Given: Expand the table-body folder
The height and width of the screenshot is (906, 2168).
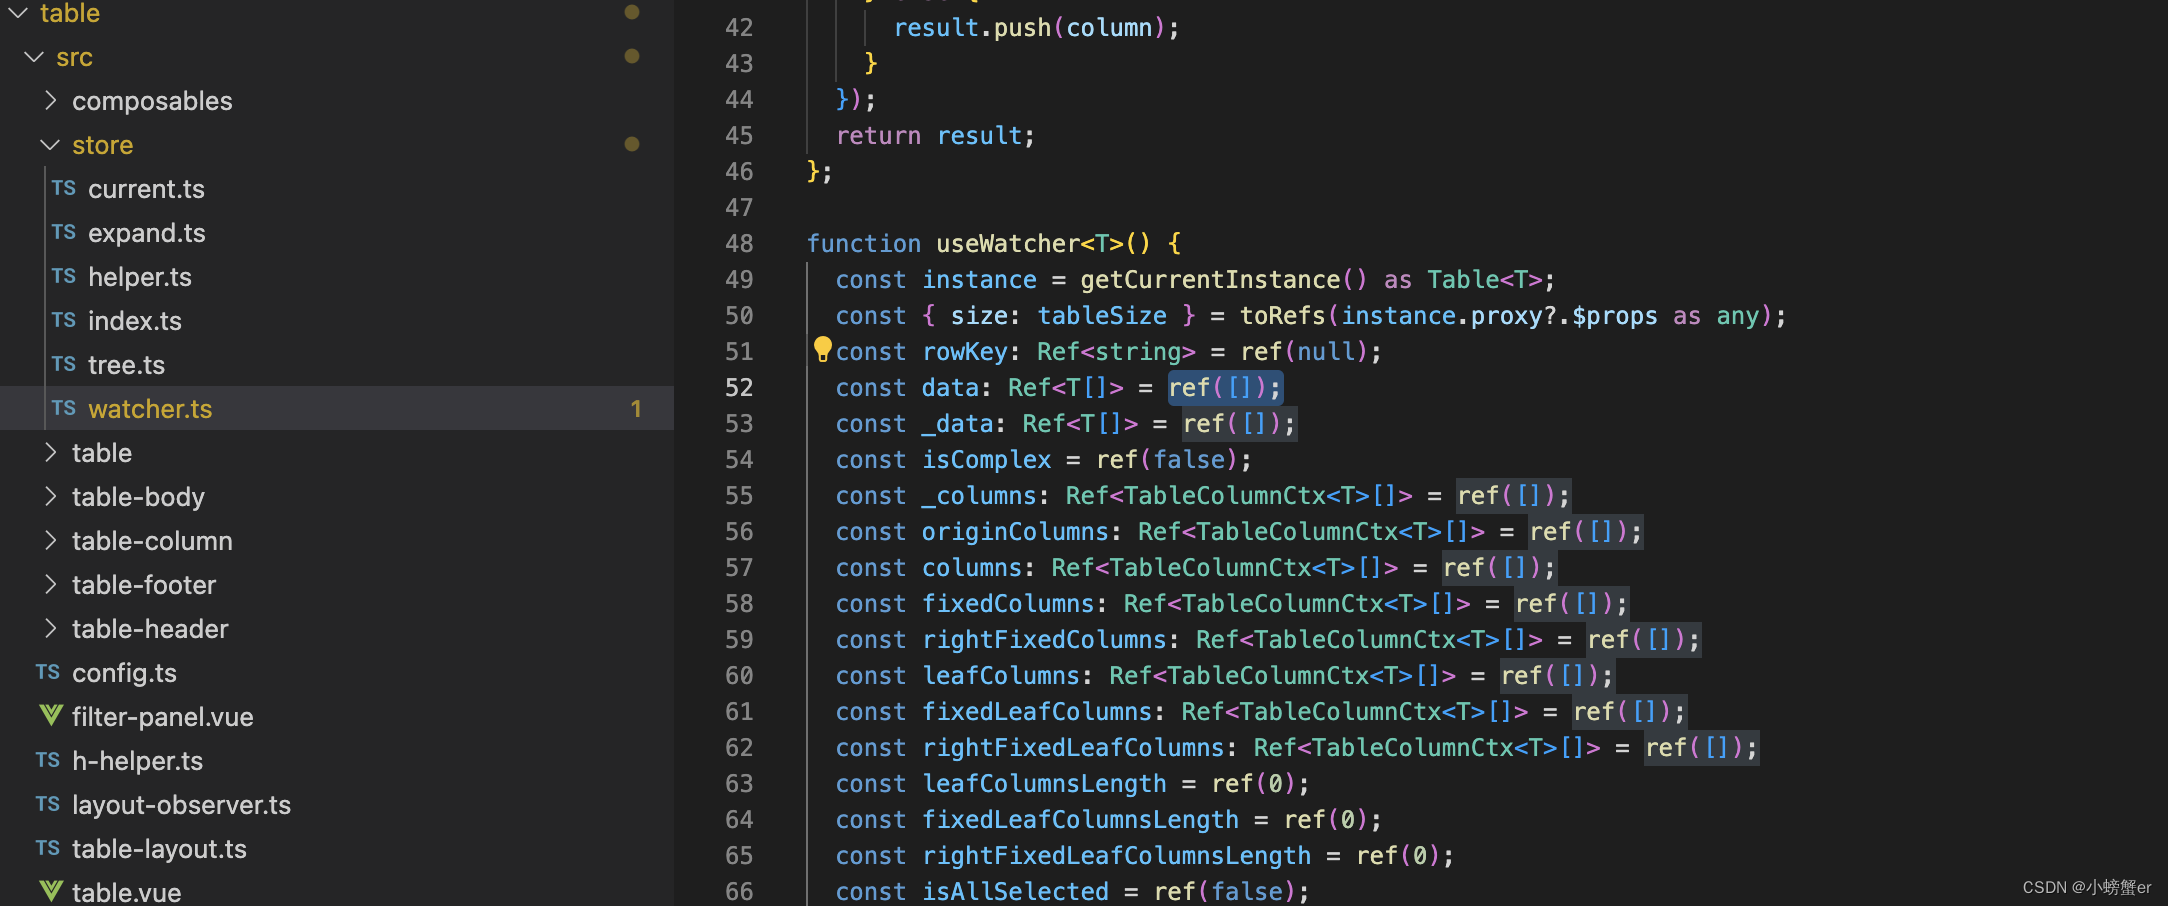Looking at the screenshot, I should point(50,496).
